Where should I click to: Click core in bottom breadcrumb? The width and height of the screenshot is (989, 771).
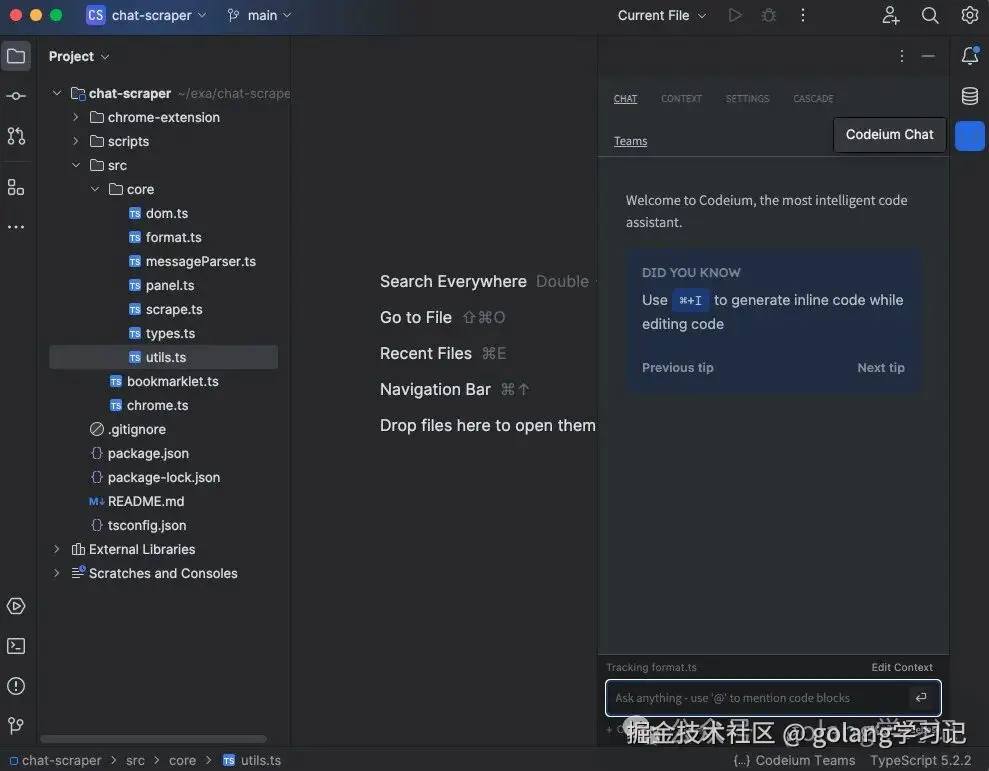[182, 760]
